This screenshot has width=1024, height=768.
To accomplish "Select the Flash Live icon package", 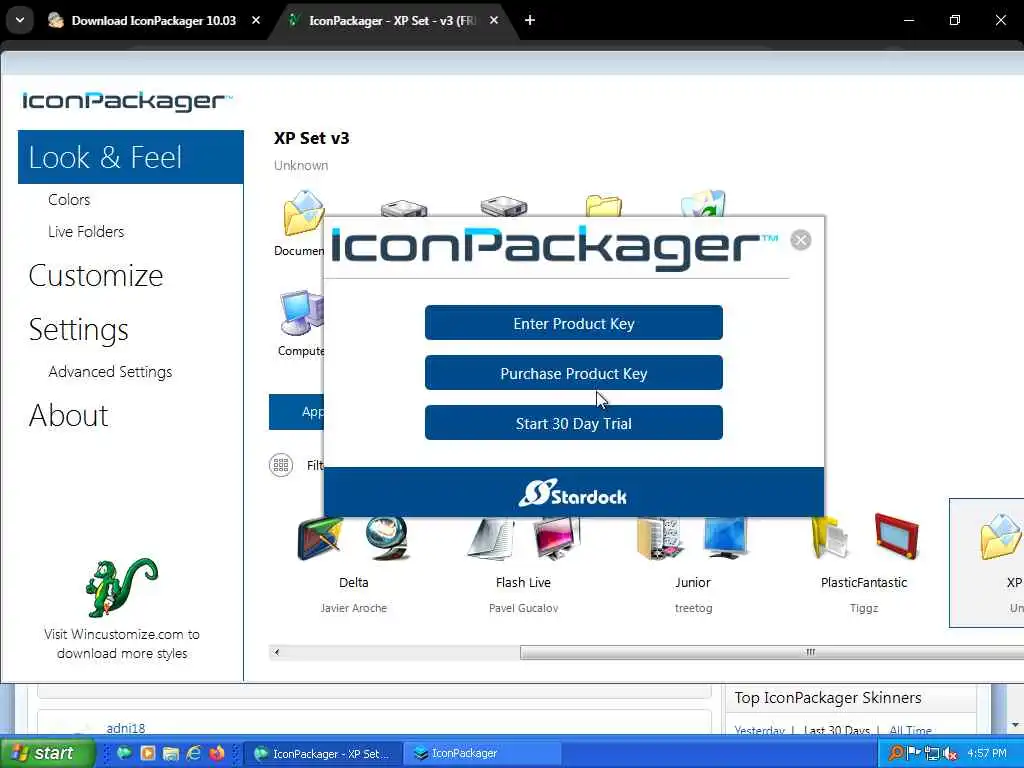I will point(523,566).
